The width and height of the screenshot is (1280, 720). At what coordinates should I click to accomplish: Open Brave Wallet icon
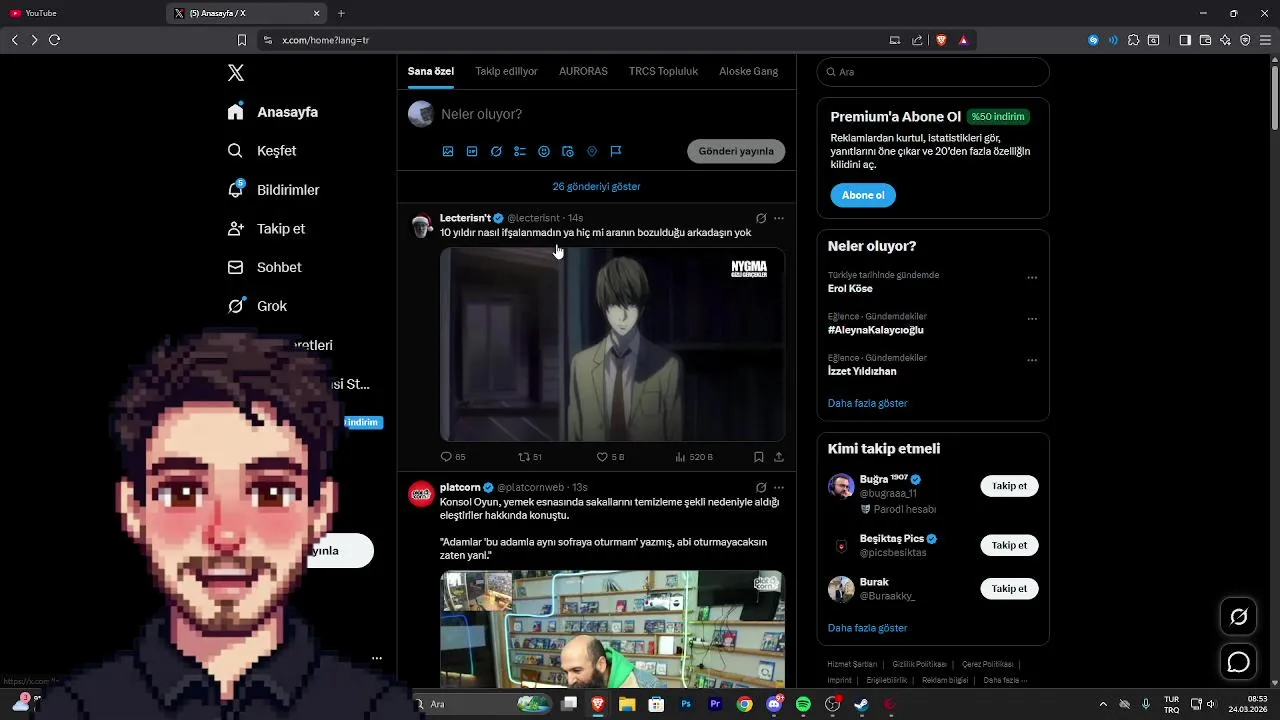[x=1205, y=40]
